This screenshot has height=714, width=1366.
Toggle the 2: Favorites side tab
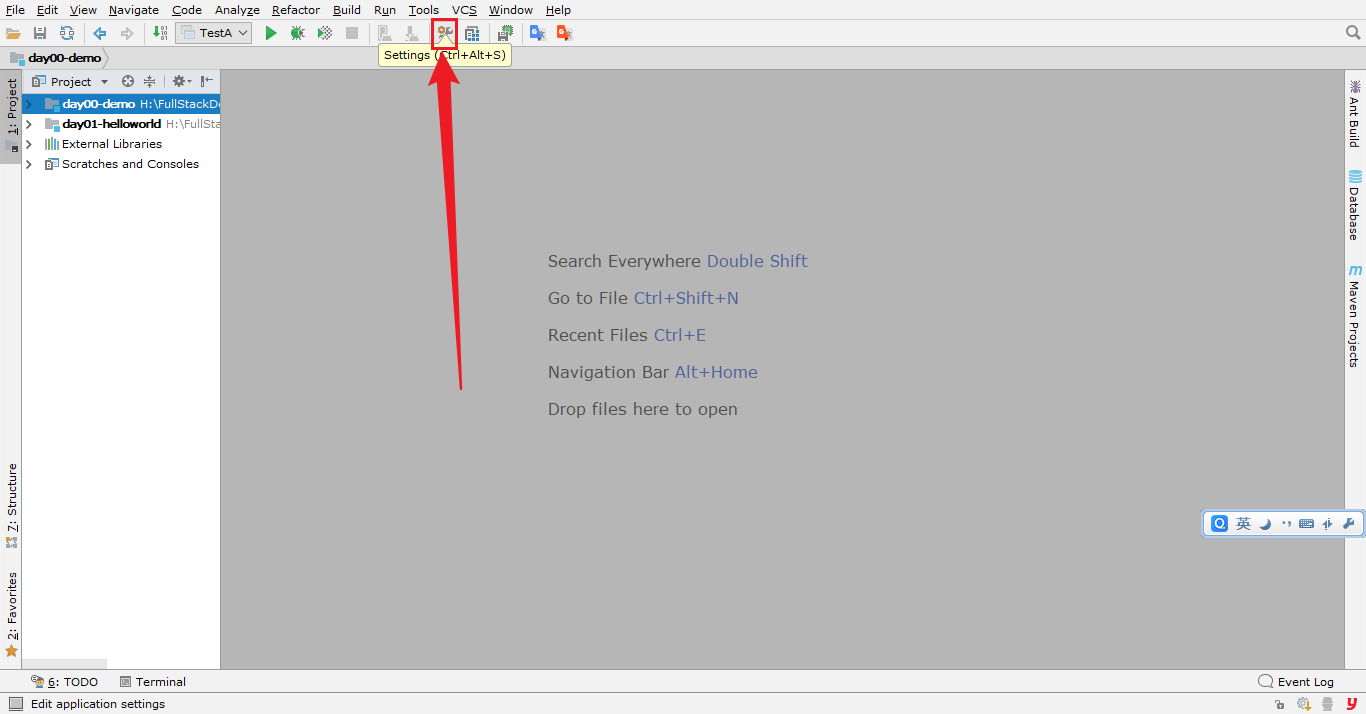11,613
